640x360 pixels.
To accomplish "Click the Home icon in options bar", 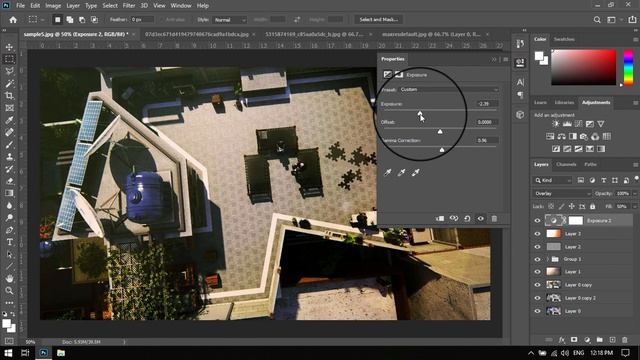I will click(13, 20).
